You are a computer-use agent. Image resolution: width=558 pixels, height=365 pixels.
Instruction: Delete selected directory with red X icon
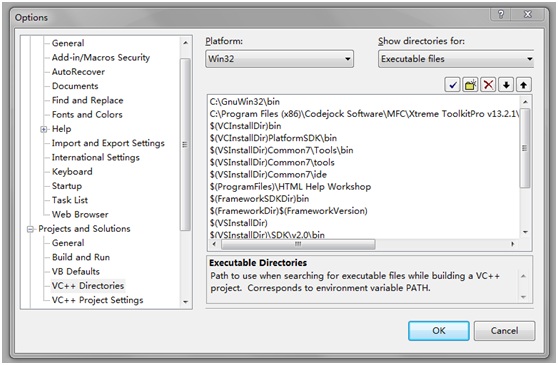click(x=488, y=85)
